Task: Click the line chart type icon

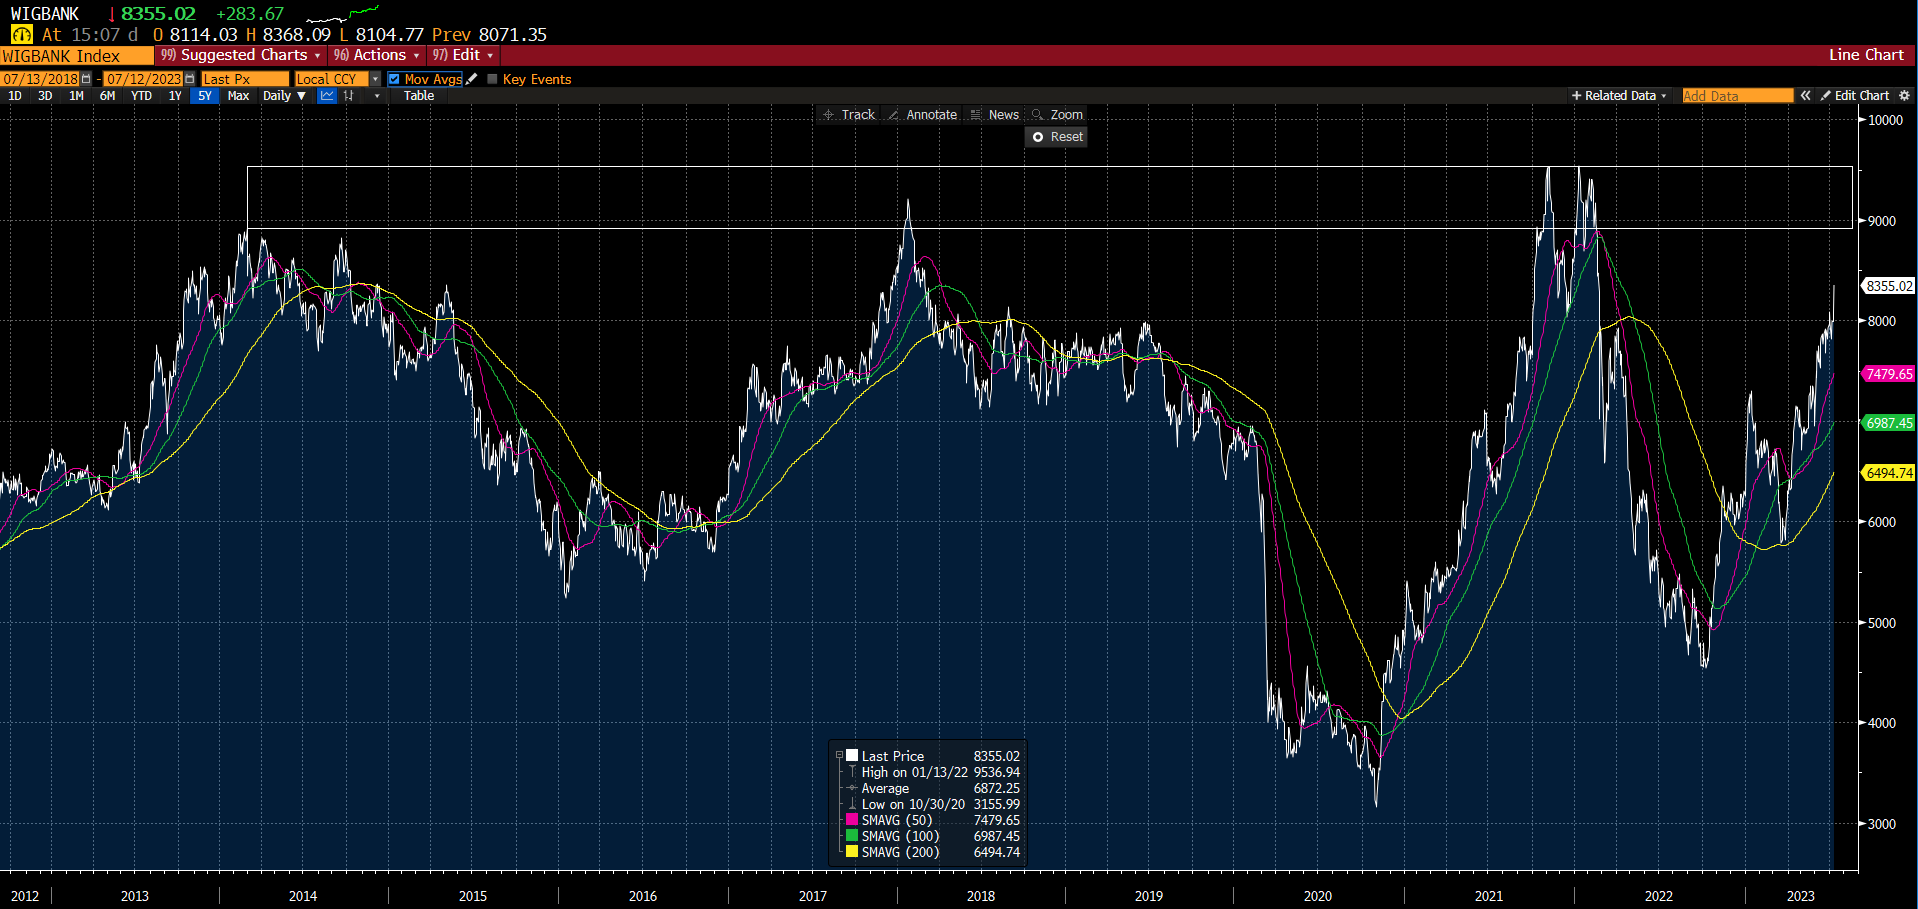Action: coord(327,96)
